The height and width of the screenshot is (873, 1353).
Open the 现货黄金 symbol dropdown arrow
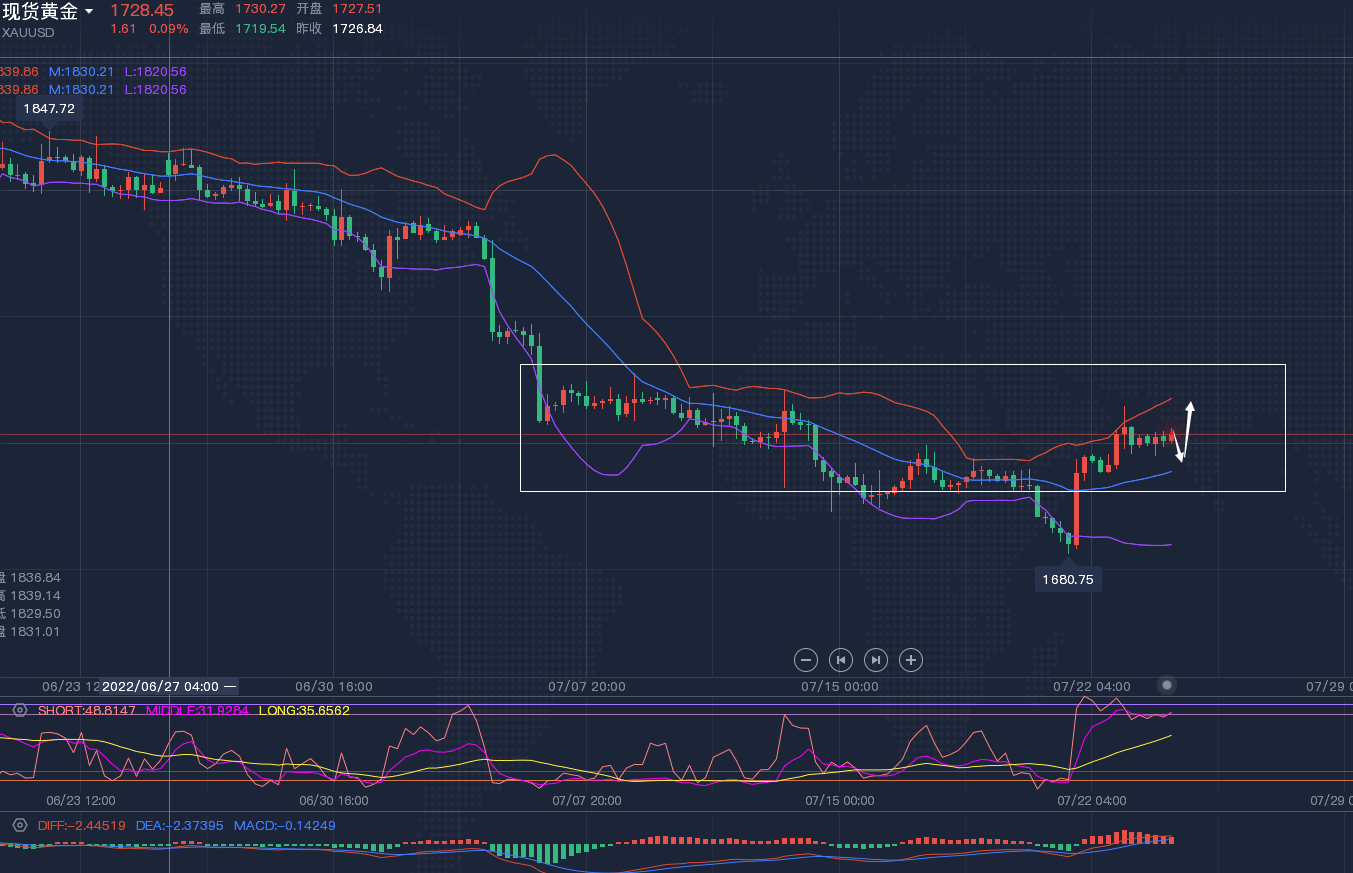tap(89, 12)
